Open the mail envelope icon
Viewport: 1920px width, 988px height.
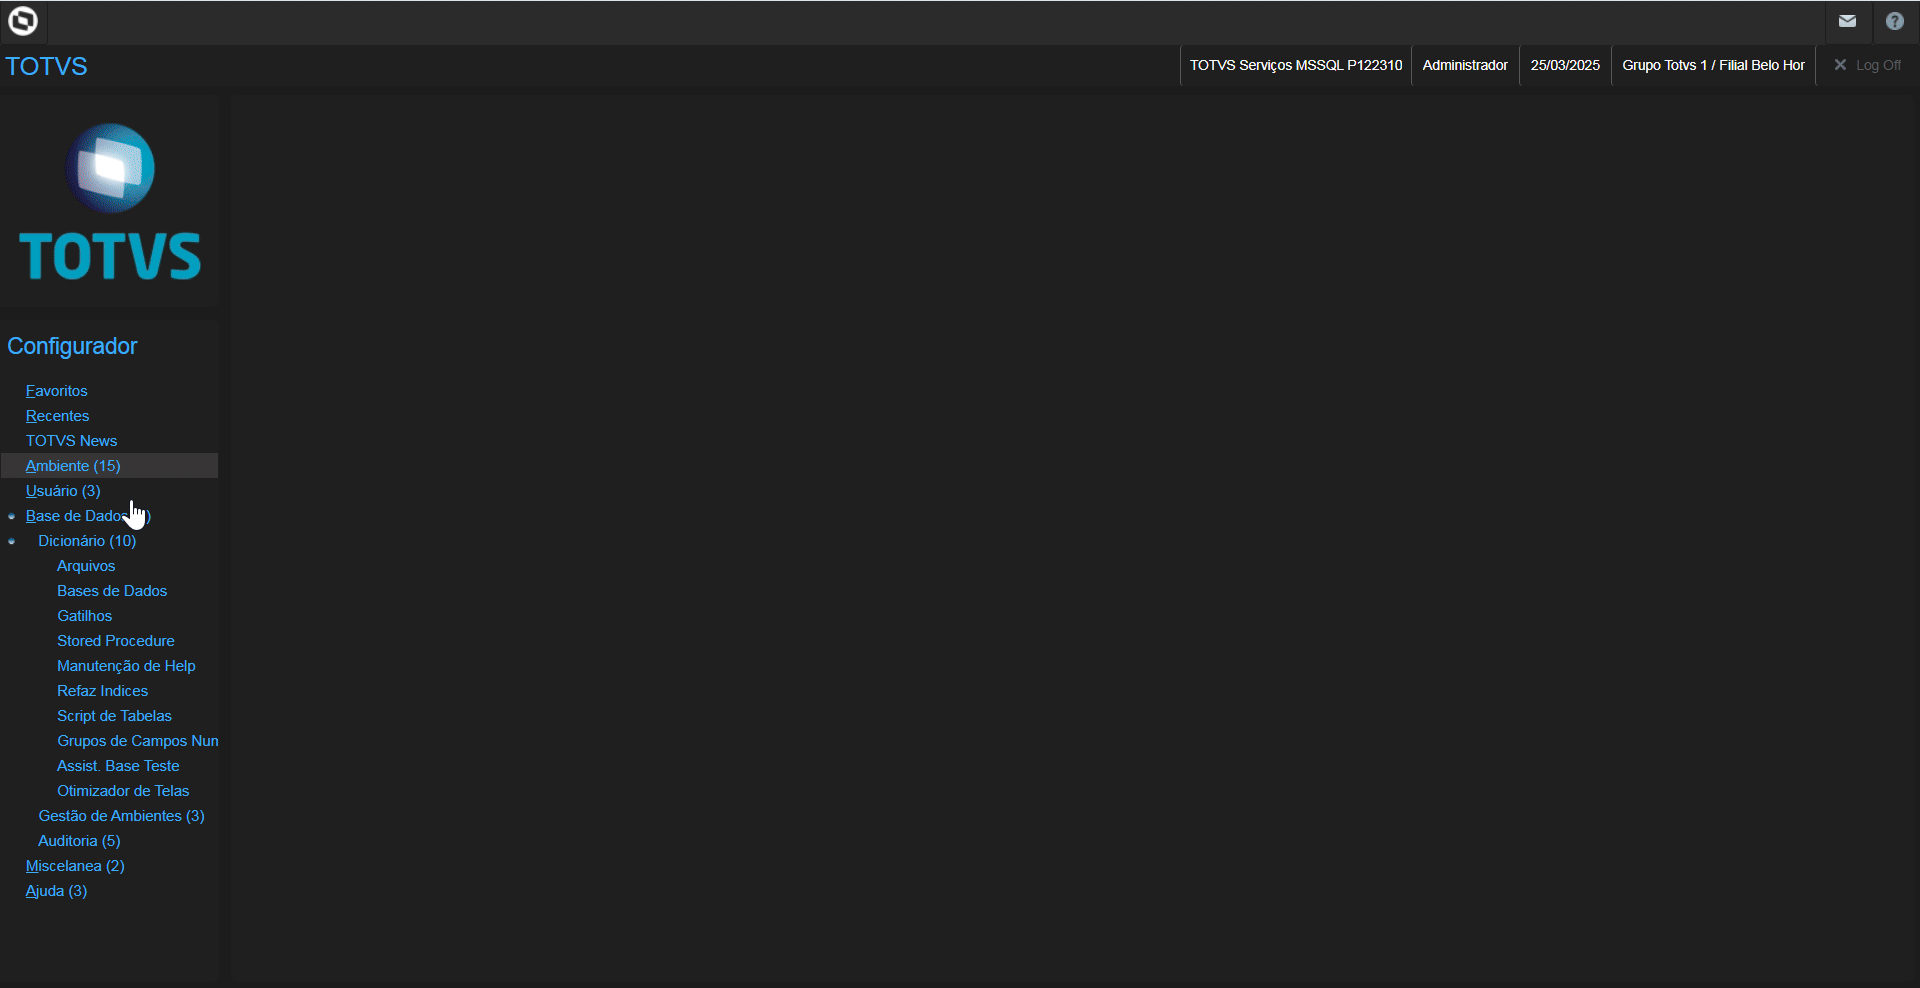[1847, 21]
